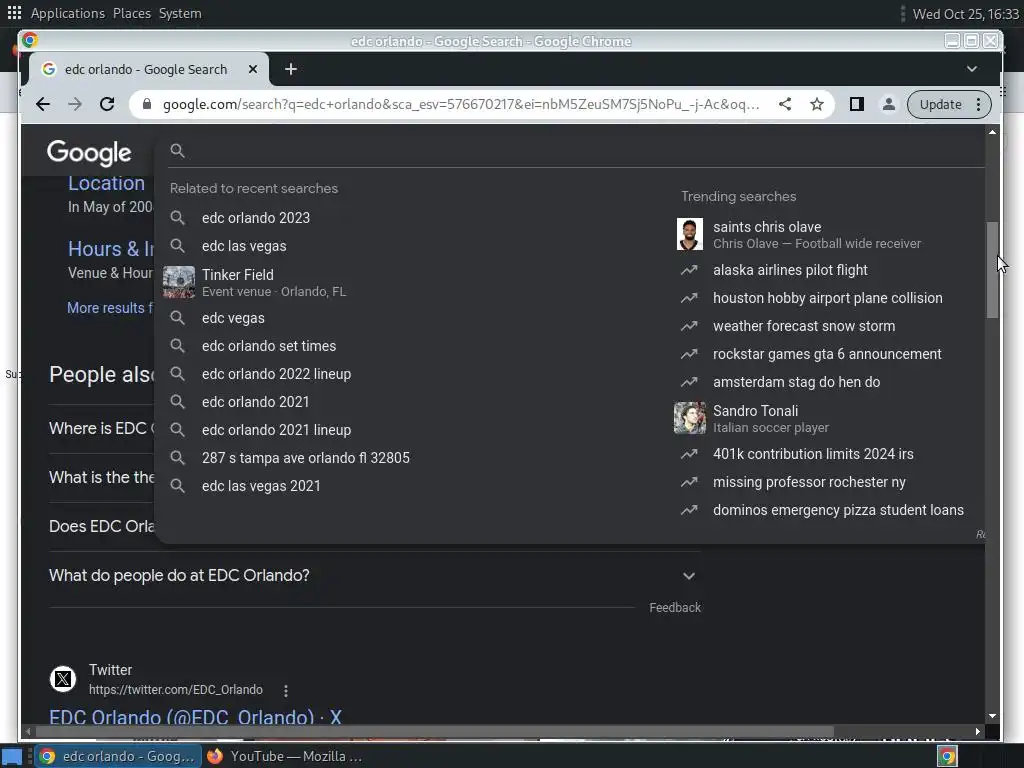The width and height of the screenshot is (1024, 768).
Task: Open EDC Orlando (@EDC_Orlando) X result link
Action: coord(195,718)
